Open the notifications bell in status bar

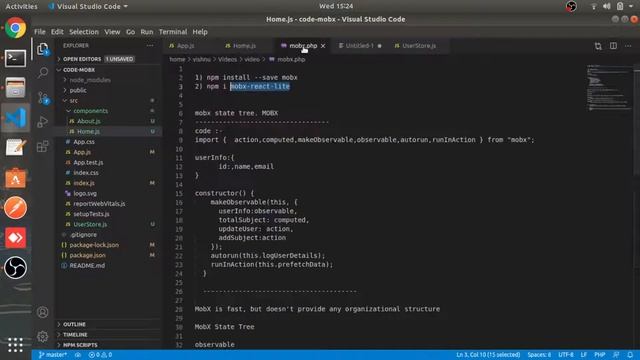click(630, 355)
